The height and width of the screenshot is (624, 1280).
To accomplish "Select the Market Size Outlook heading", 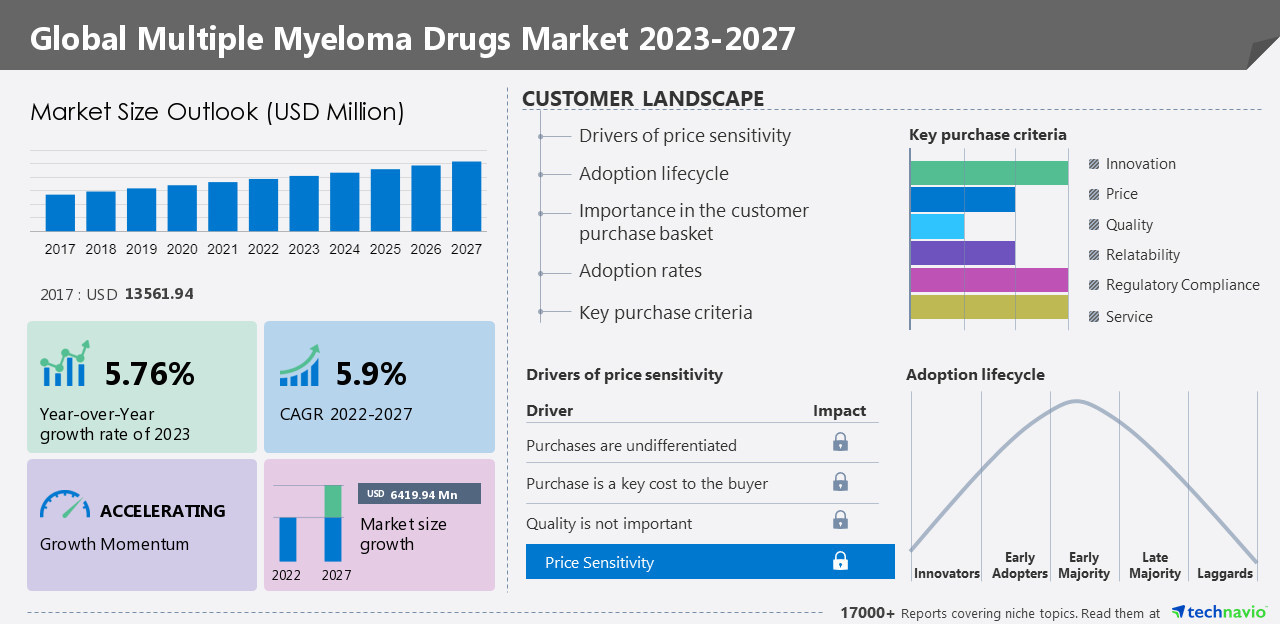I will pos(218,112).
